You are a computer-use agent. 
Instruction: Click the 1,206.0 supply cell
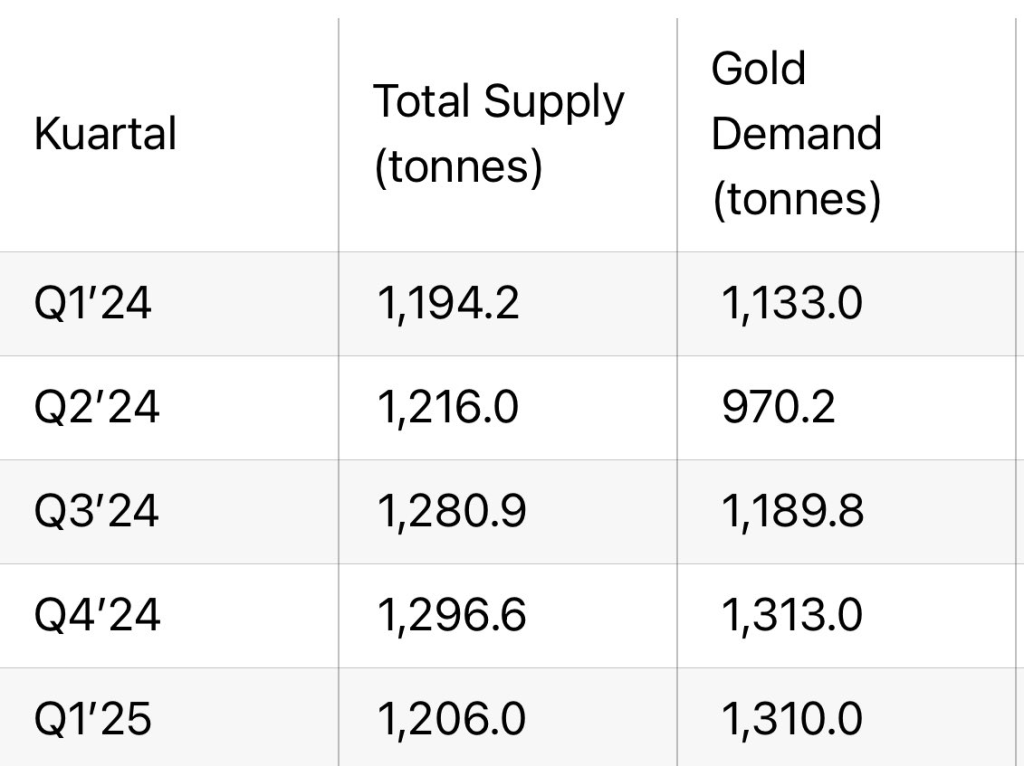point(451,719)
